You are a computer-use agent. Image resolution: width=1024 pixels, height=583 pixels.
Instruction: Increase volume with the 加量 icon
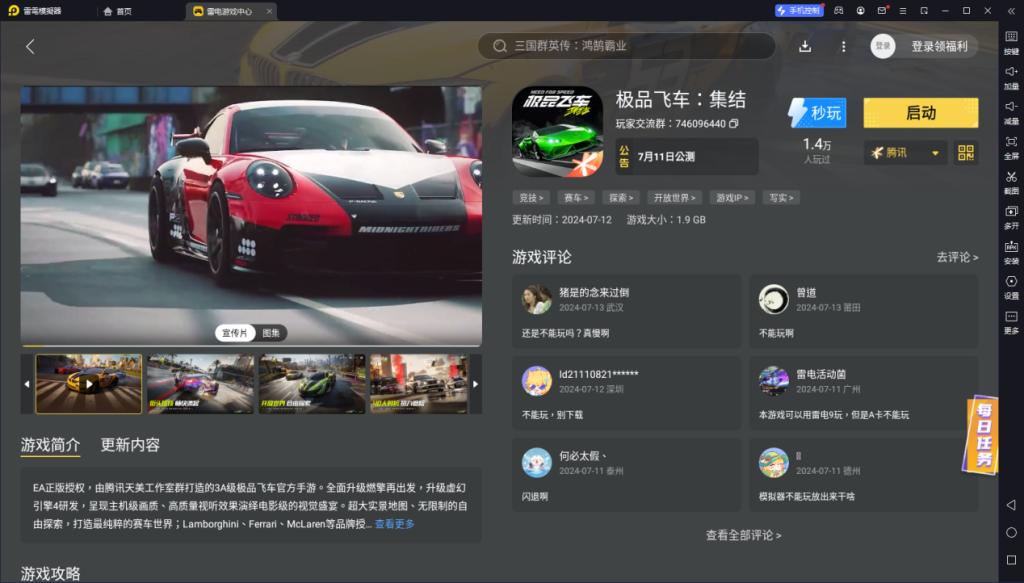coord(1011,76)
